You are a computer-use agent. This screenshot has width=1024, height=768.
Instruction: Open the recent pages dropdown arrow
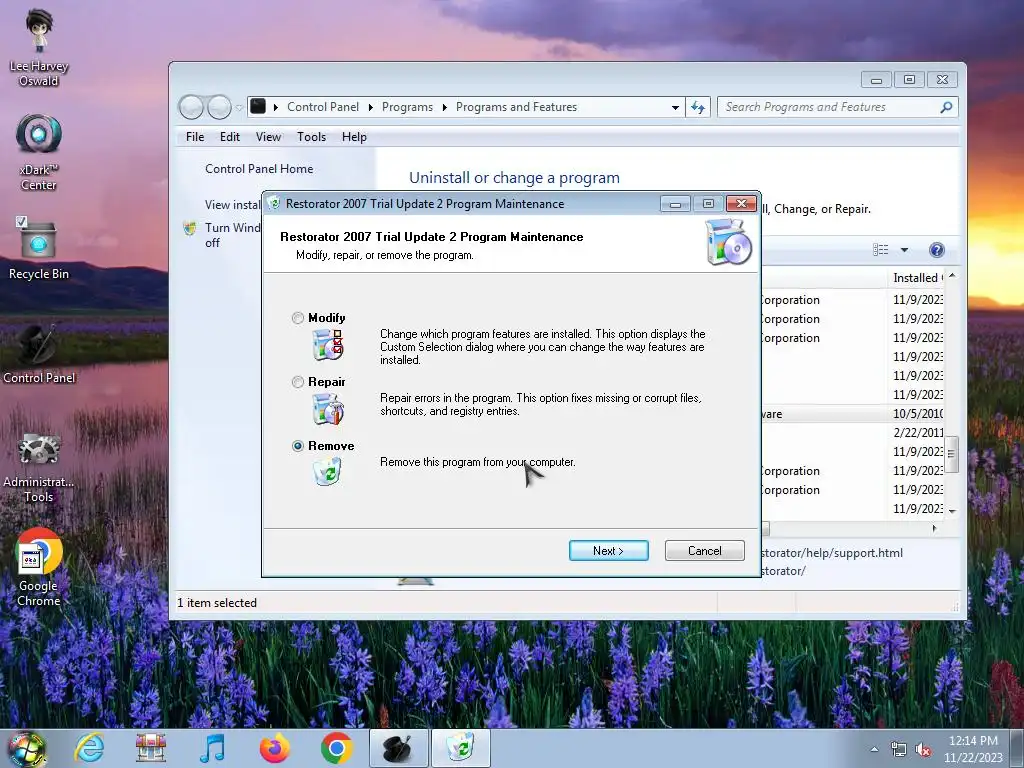[239, 107]
